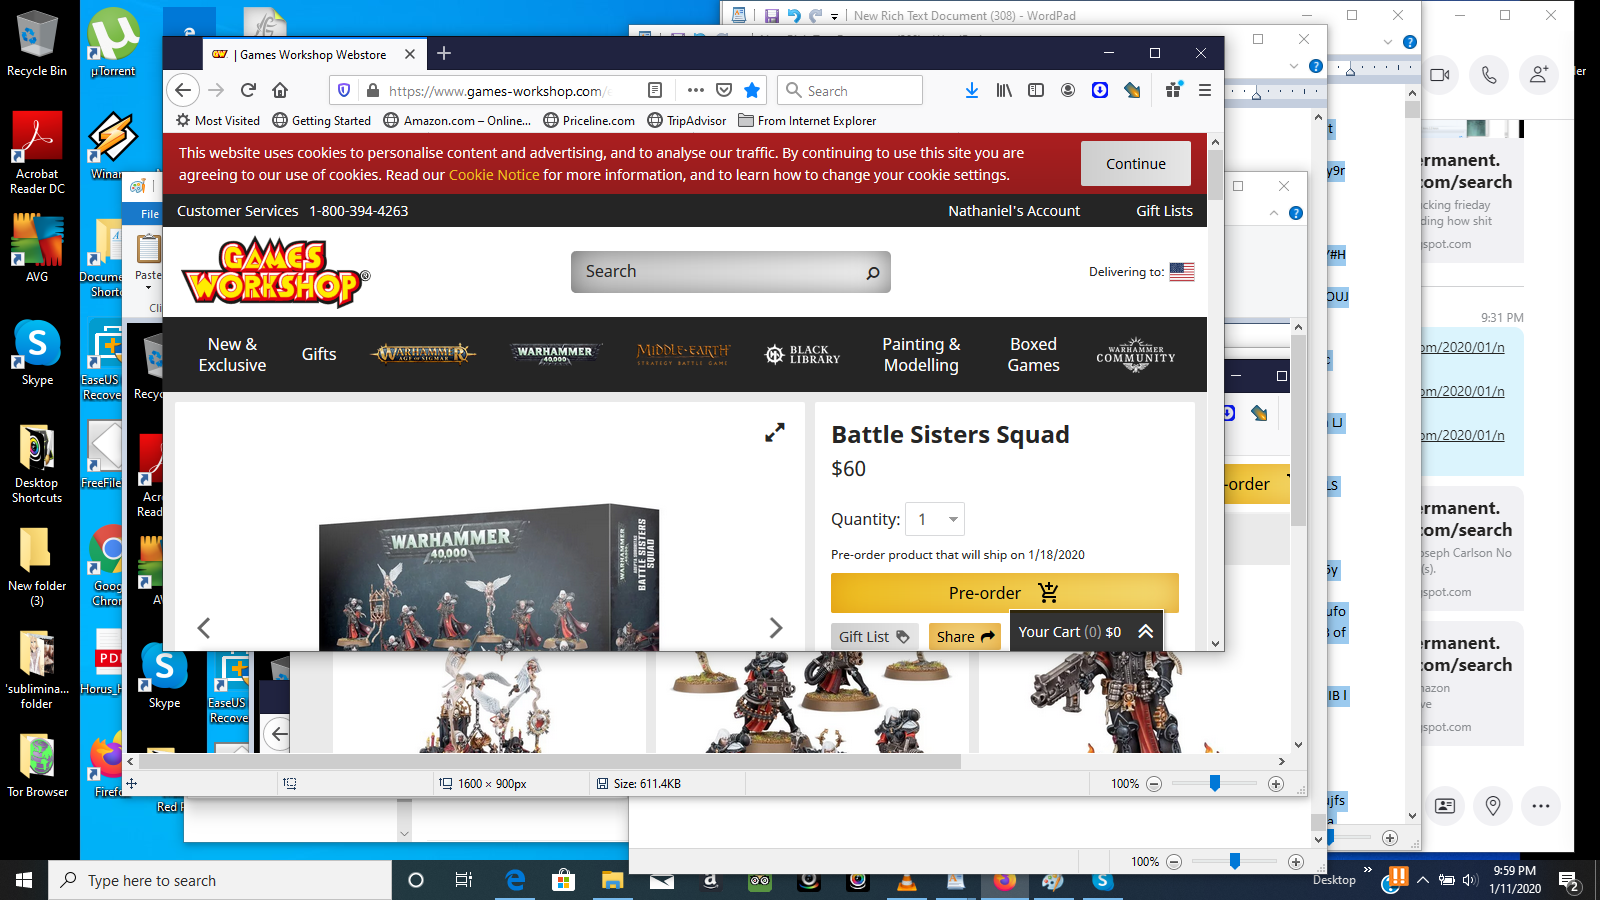The image size is (1600, 900).
Task: Open Skype more options ellipsis
Action: [1541, 806]
